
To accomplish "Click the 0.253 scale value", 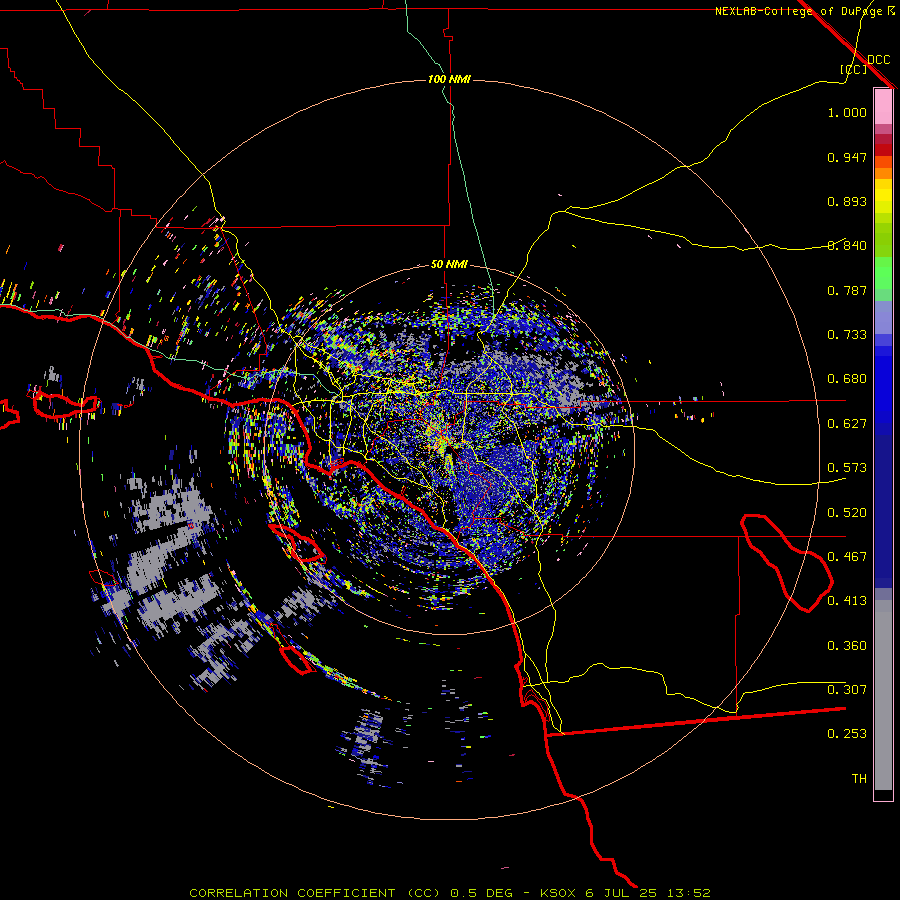I will pos(847,734).
